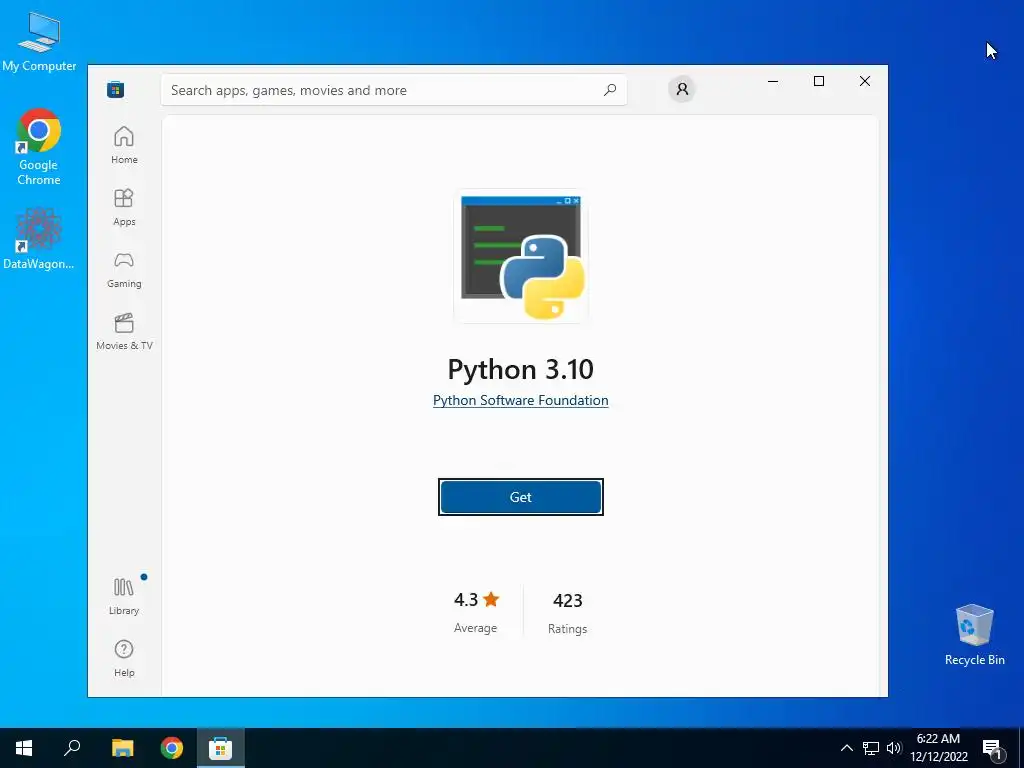Open taskbar search magnifier
The height and width of the screenshot is (768, 1024).
click(72, 748)
